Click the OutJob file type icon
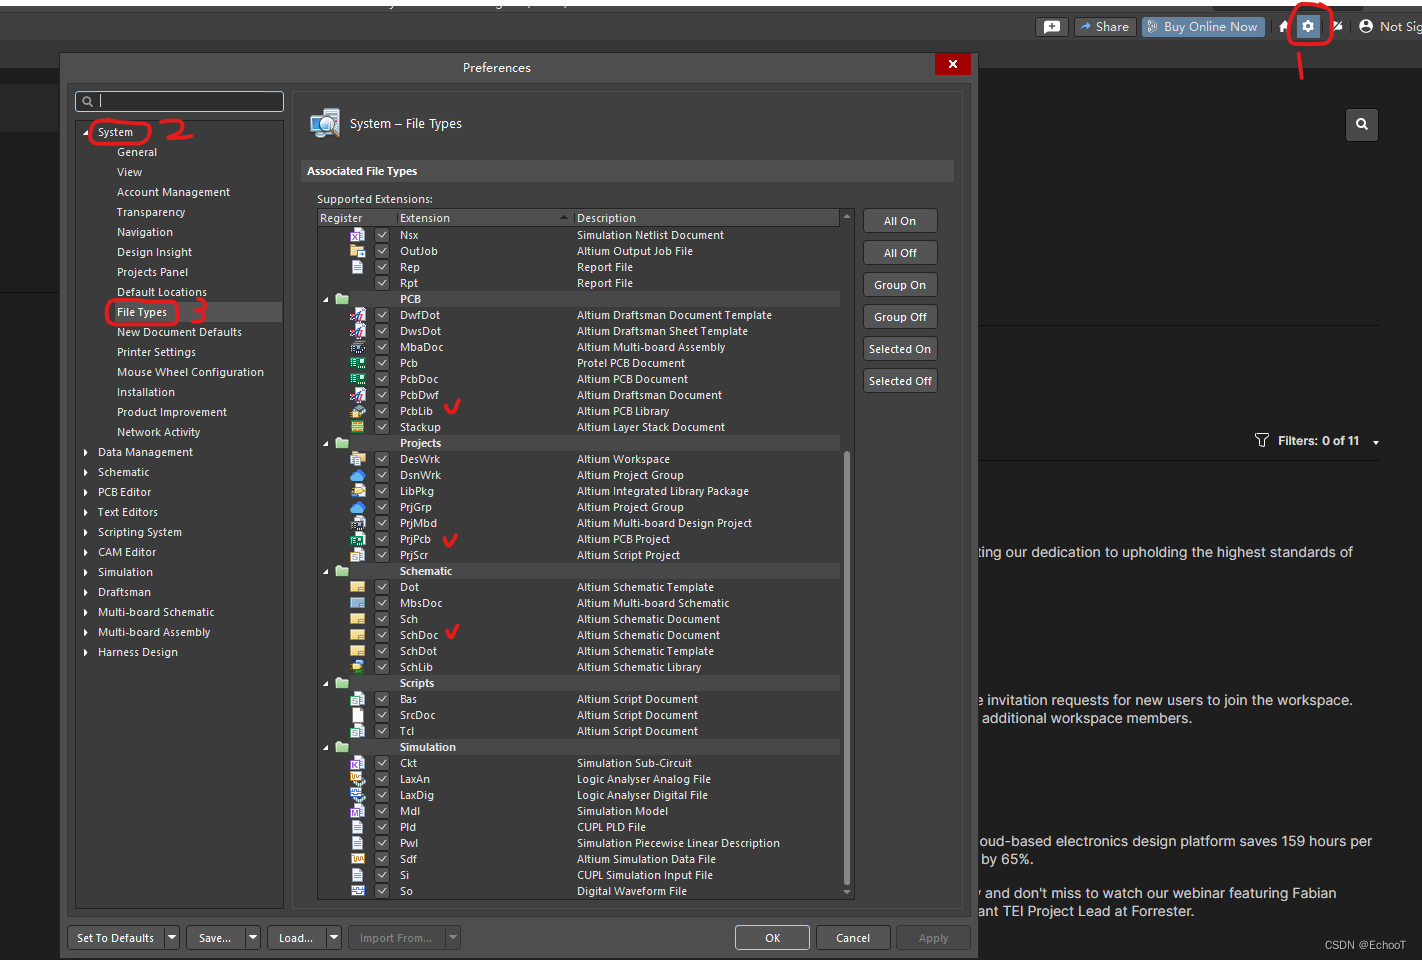The image size is (1422, 960). click(358, 251)
